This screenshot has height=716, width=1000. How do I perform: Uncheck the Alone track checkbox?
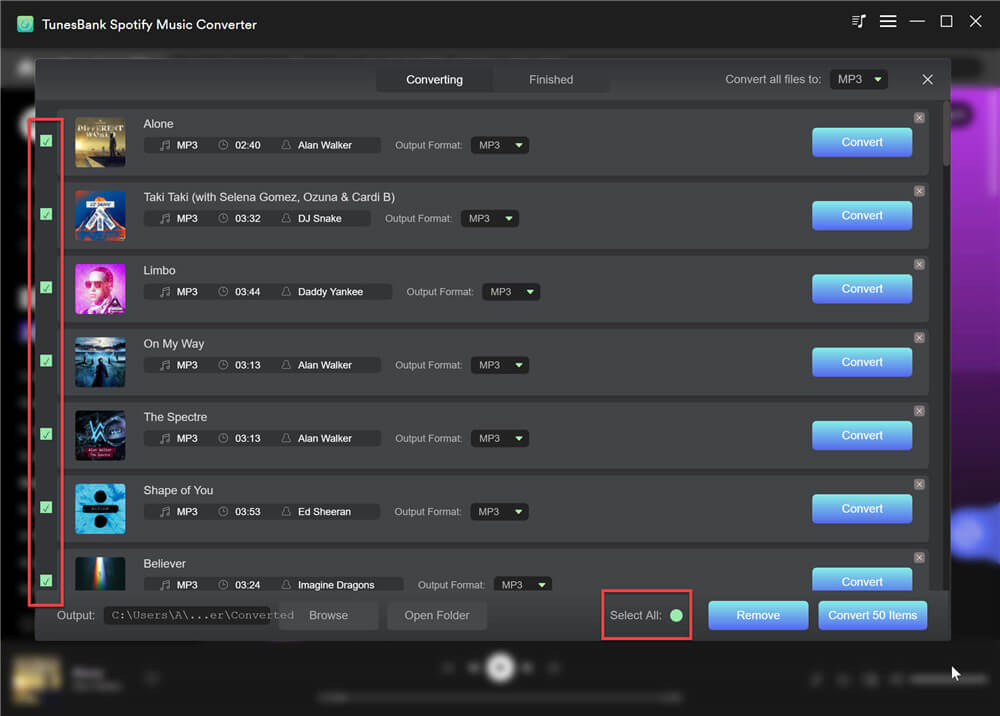(x=46, y=141)
